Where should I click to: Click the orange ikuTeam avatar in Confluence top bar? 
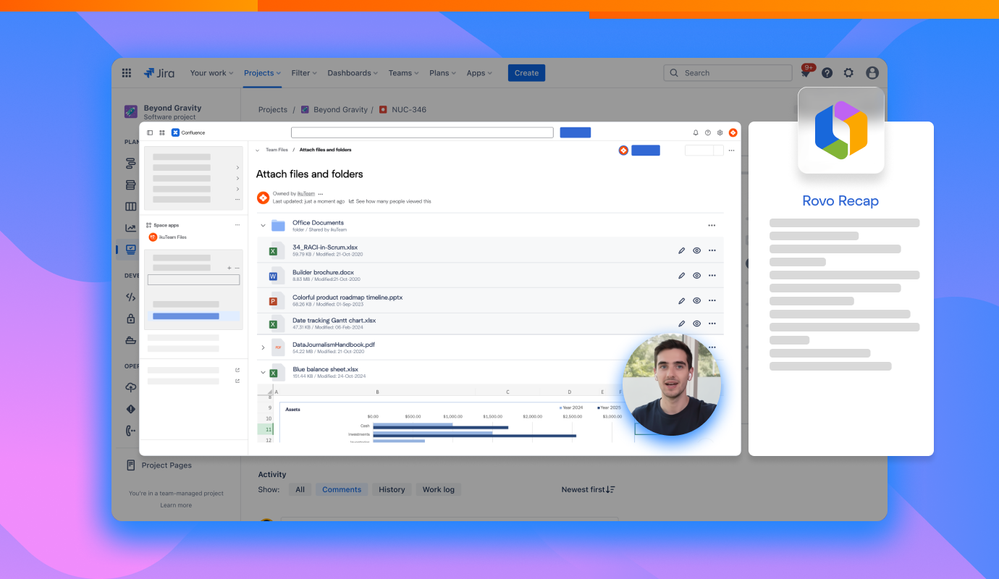click(733, 132)
